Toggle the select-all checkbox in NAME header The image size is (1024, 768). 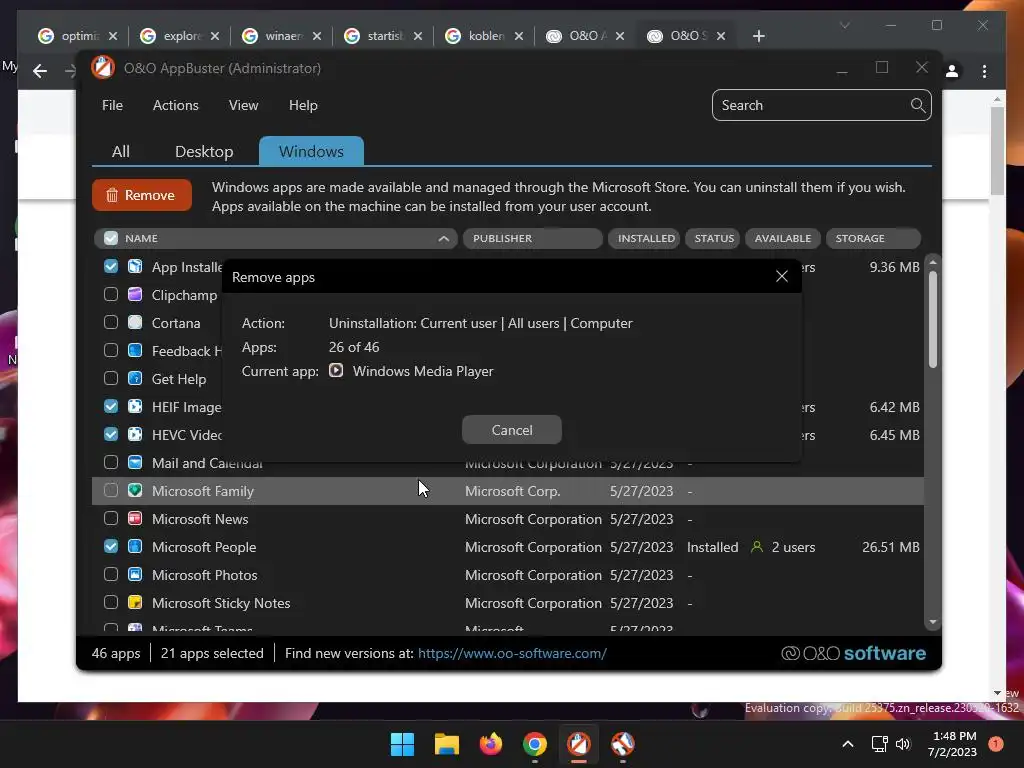(x=111, y=238)
